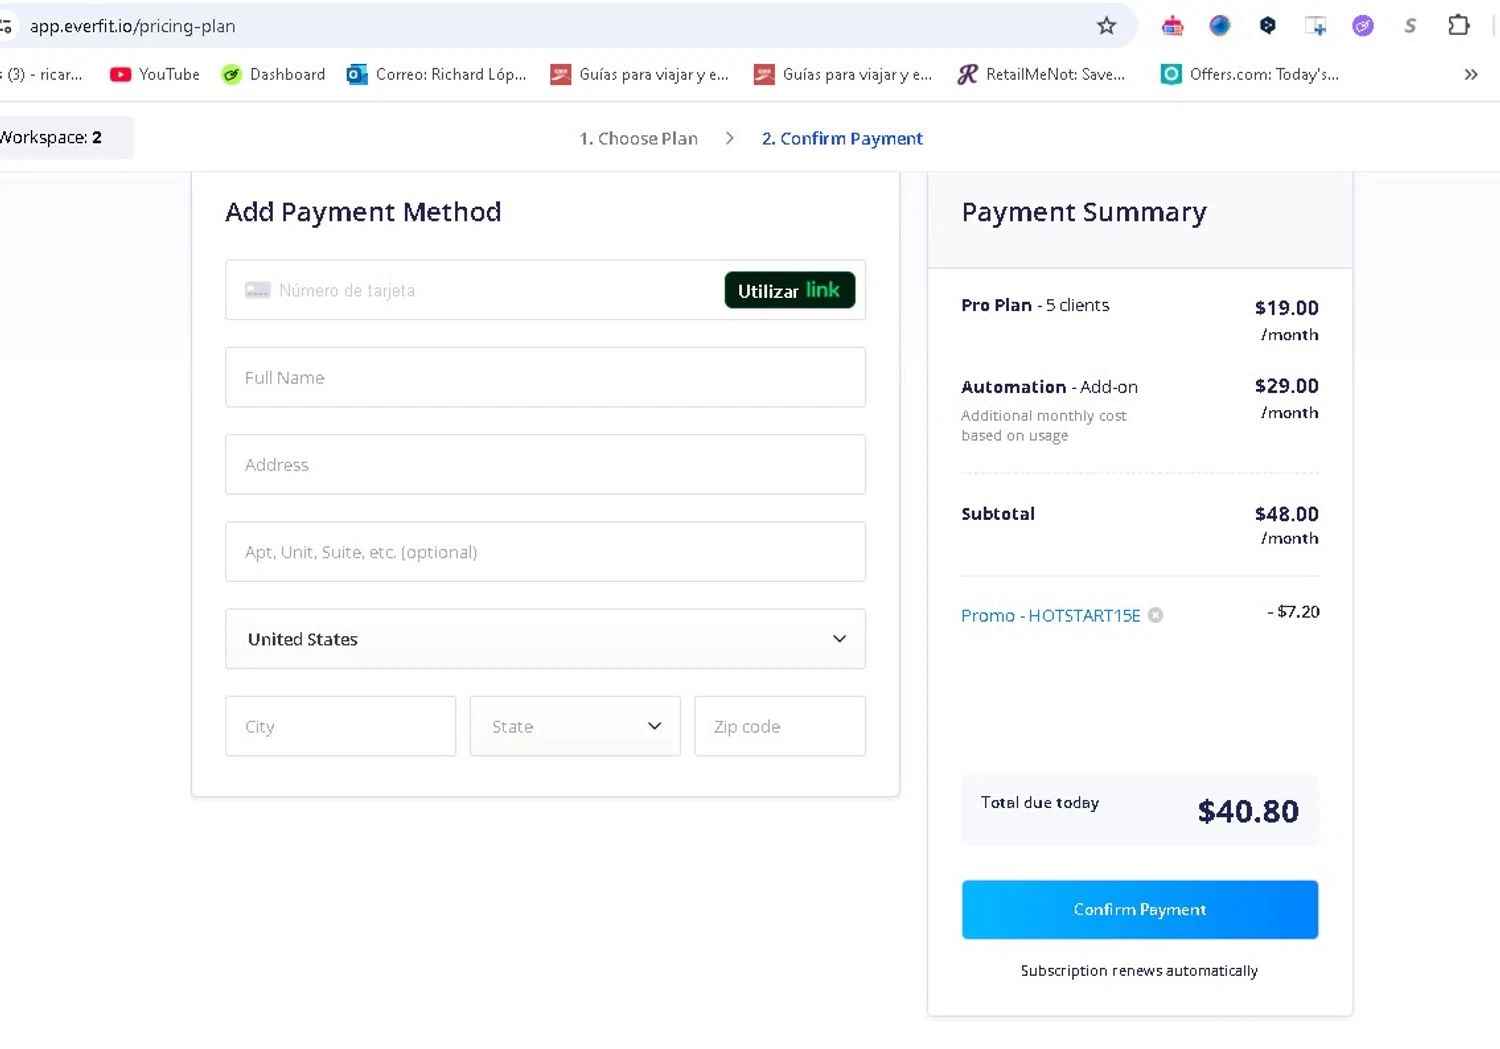Open the YouTube bookmark
This screenshot has width=1500, height=1049.
pyautogui.click(x=155, y=74)
